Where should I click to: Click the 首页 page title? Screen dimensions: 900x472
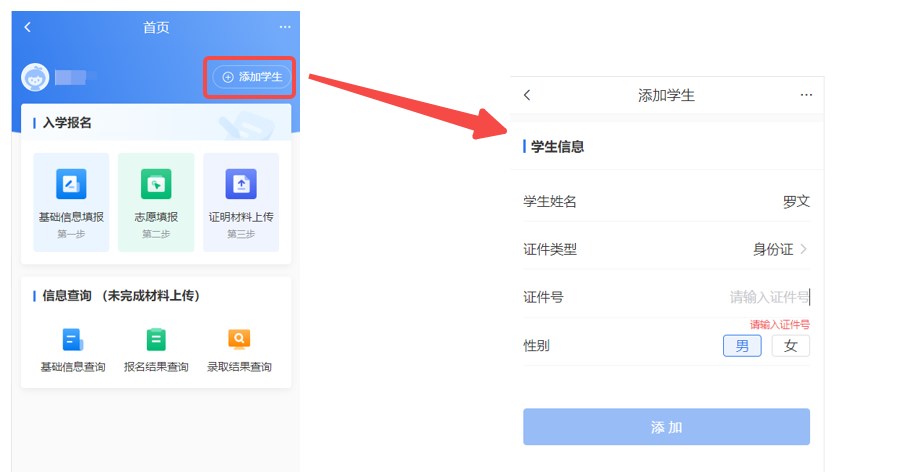pyautogui.click(x=156, y=27)
